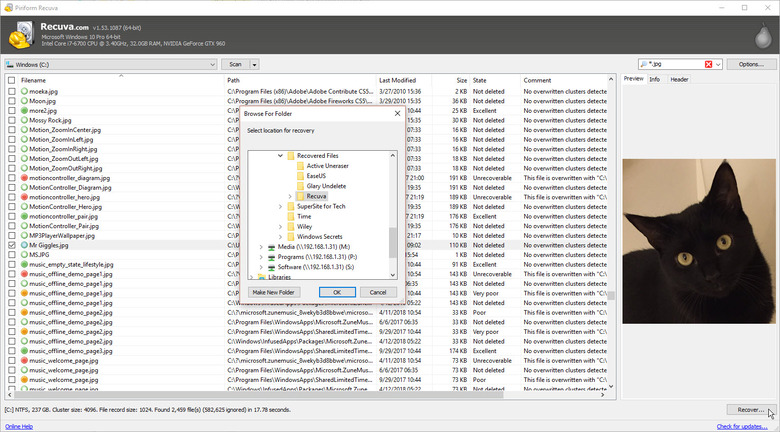Image resolution: width=780 pixels, height=432 pixels.
Task: Switch to the Header tab
Action: pos(679,79)
